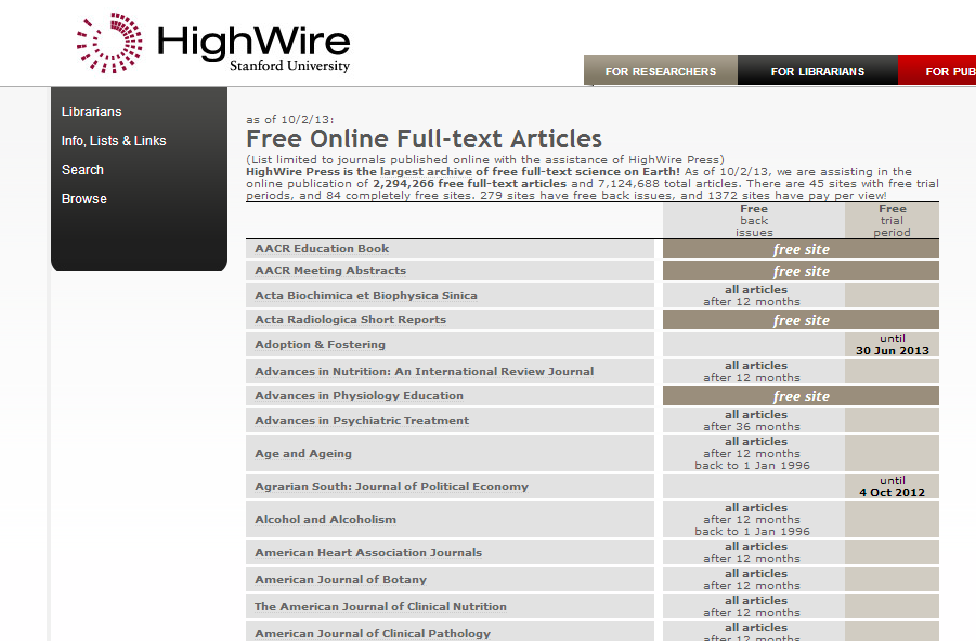Open the For Researchers tab
This screenshot has width=976, height=641.
[x=660, y=71]
